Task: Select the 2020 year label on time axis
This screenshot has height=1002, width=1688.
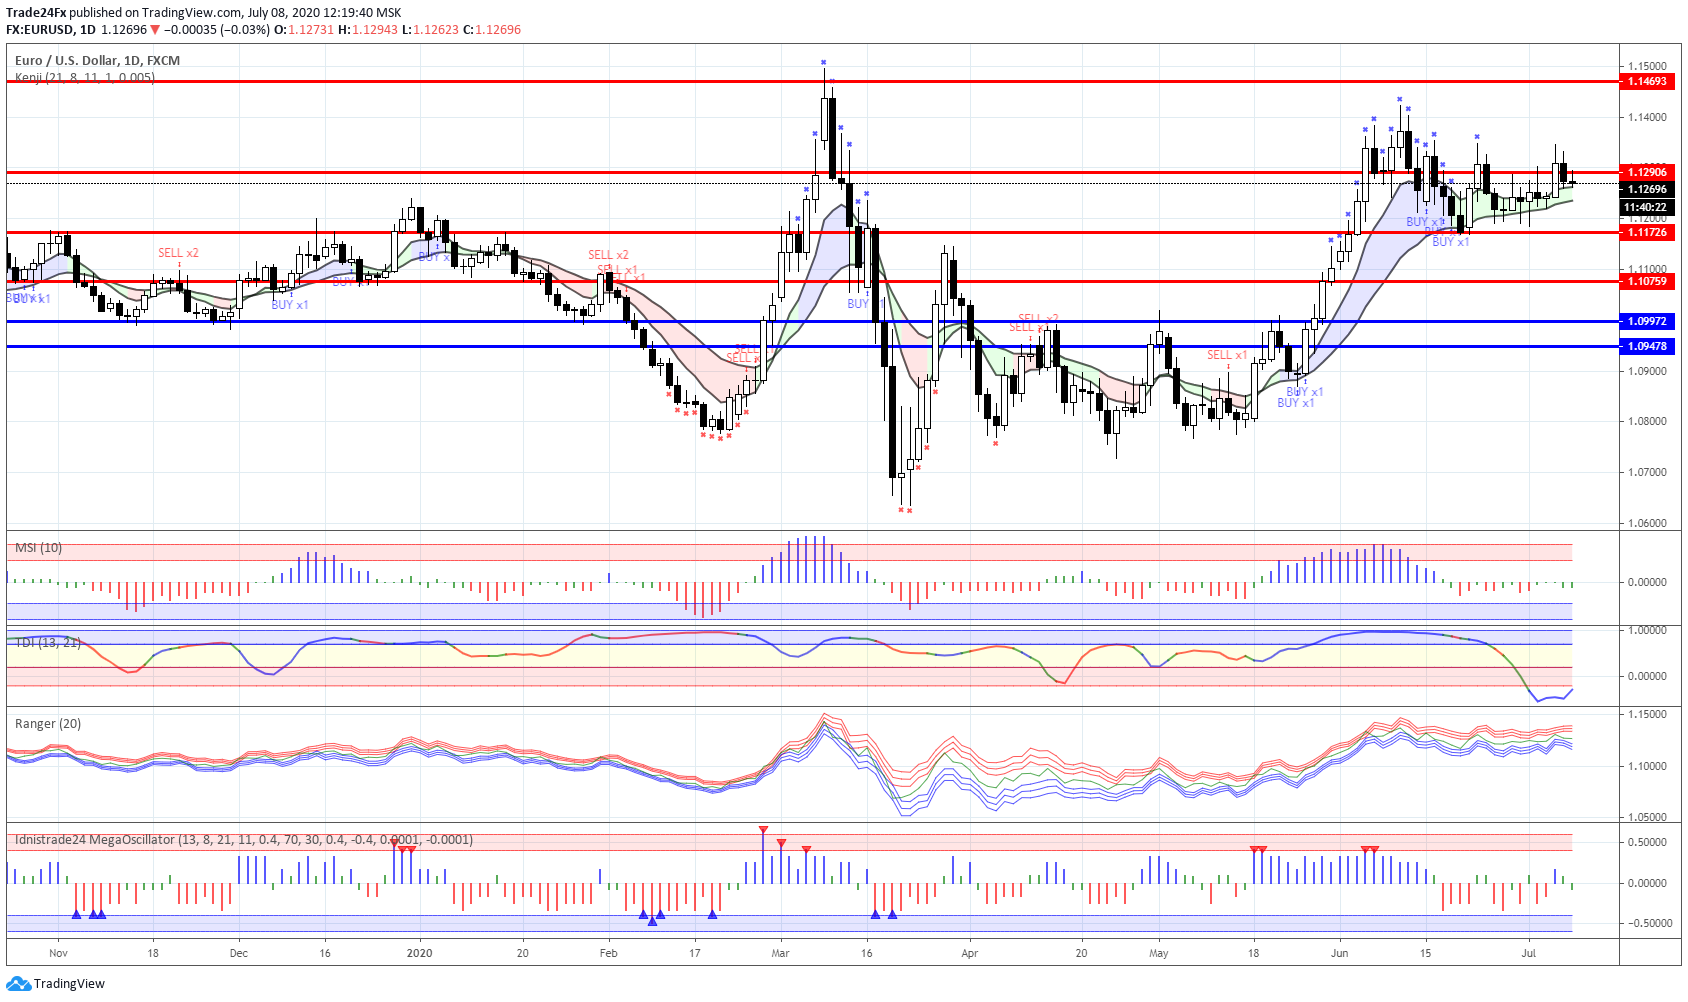Action: (x=419, y=953)
